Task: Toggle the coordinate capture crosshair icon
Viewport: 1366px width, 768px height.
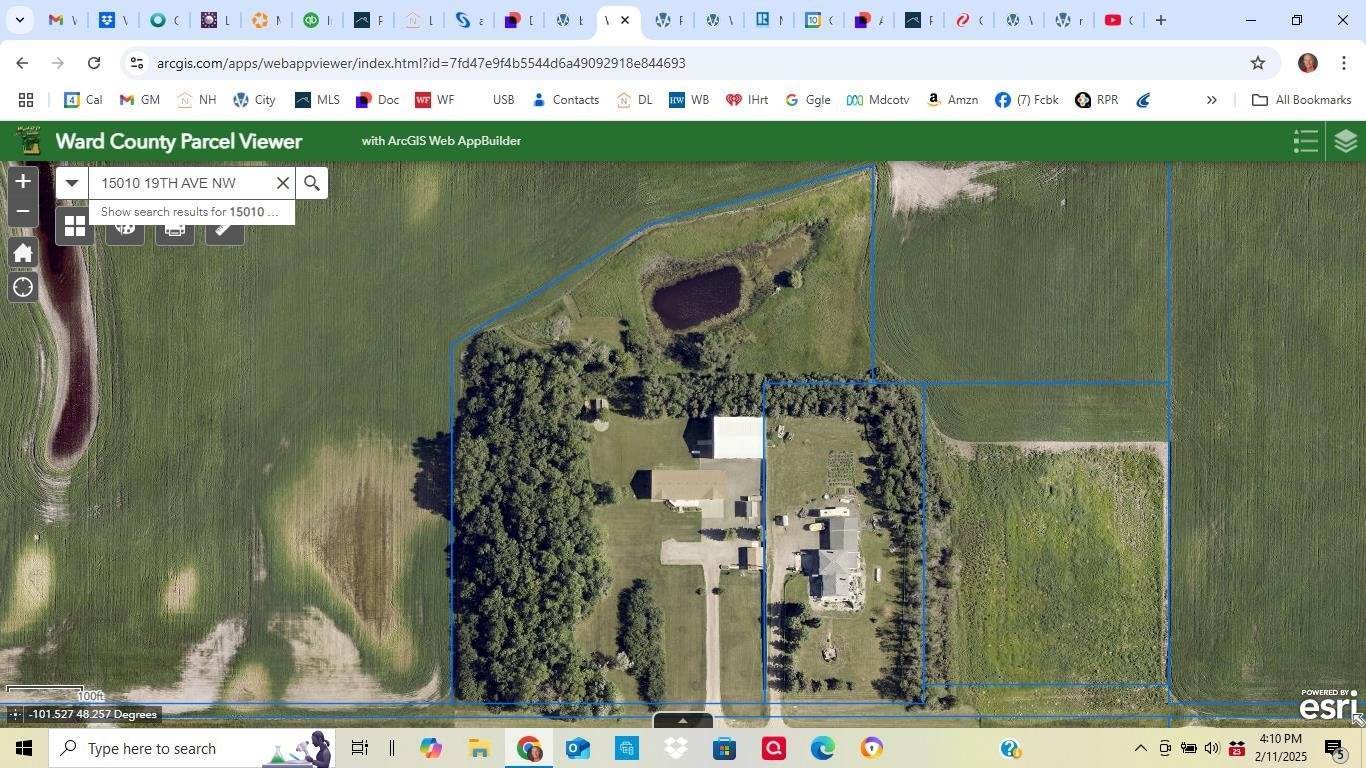Action: coord(14,715)
